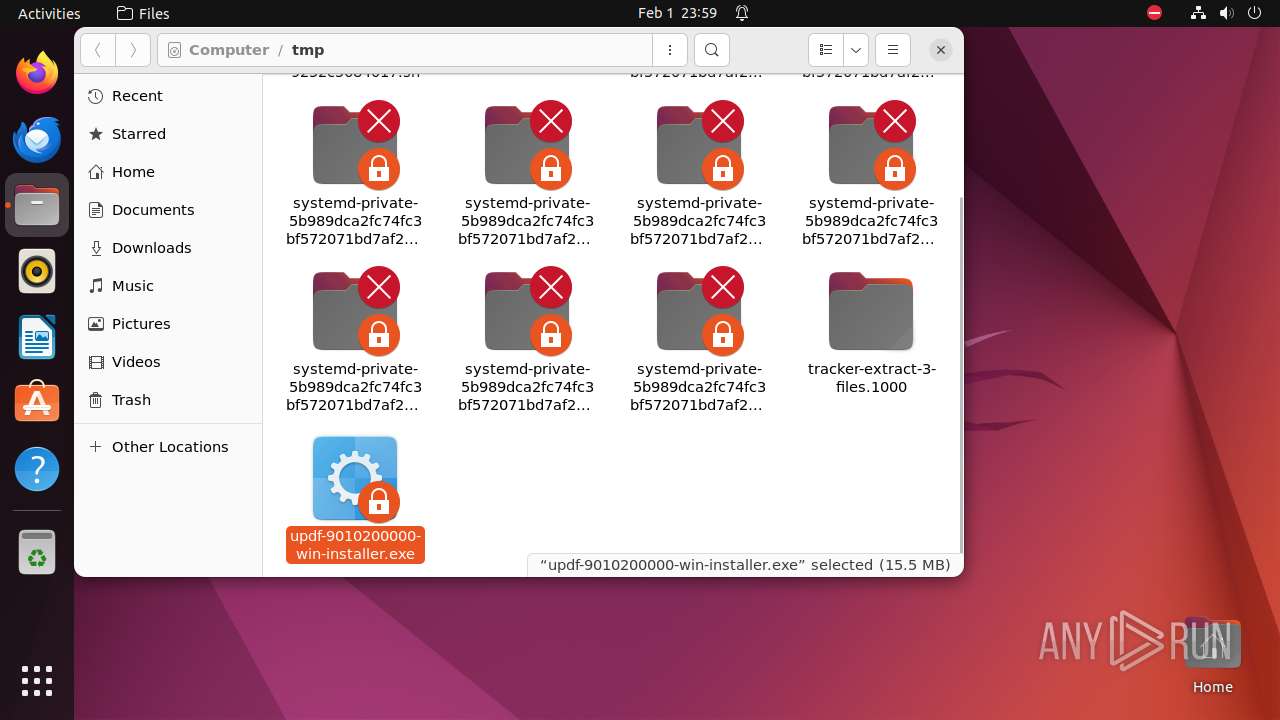This screenshot has height=720, width=1280.
Task: Click the updf-9010200000-win-installer.exe filename label
Action: (355, 545)
